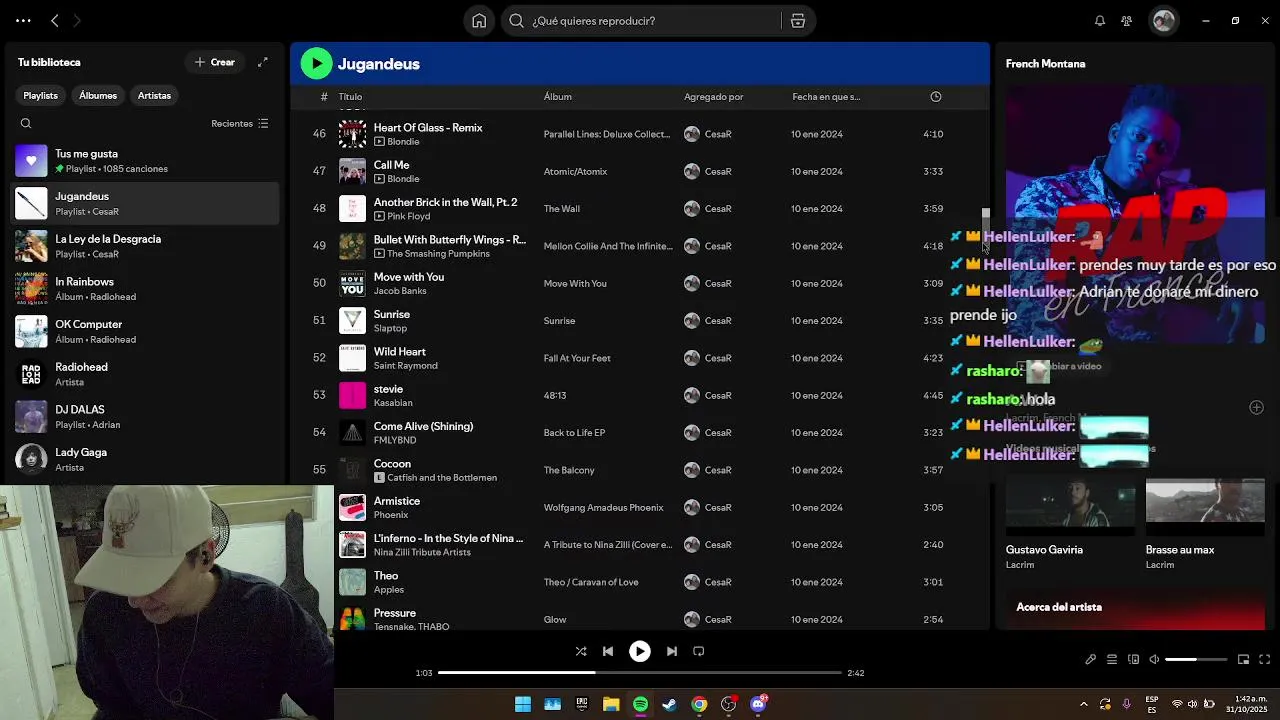Toggle shuffle playback

581,651
